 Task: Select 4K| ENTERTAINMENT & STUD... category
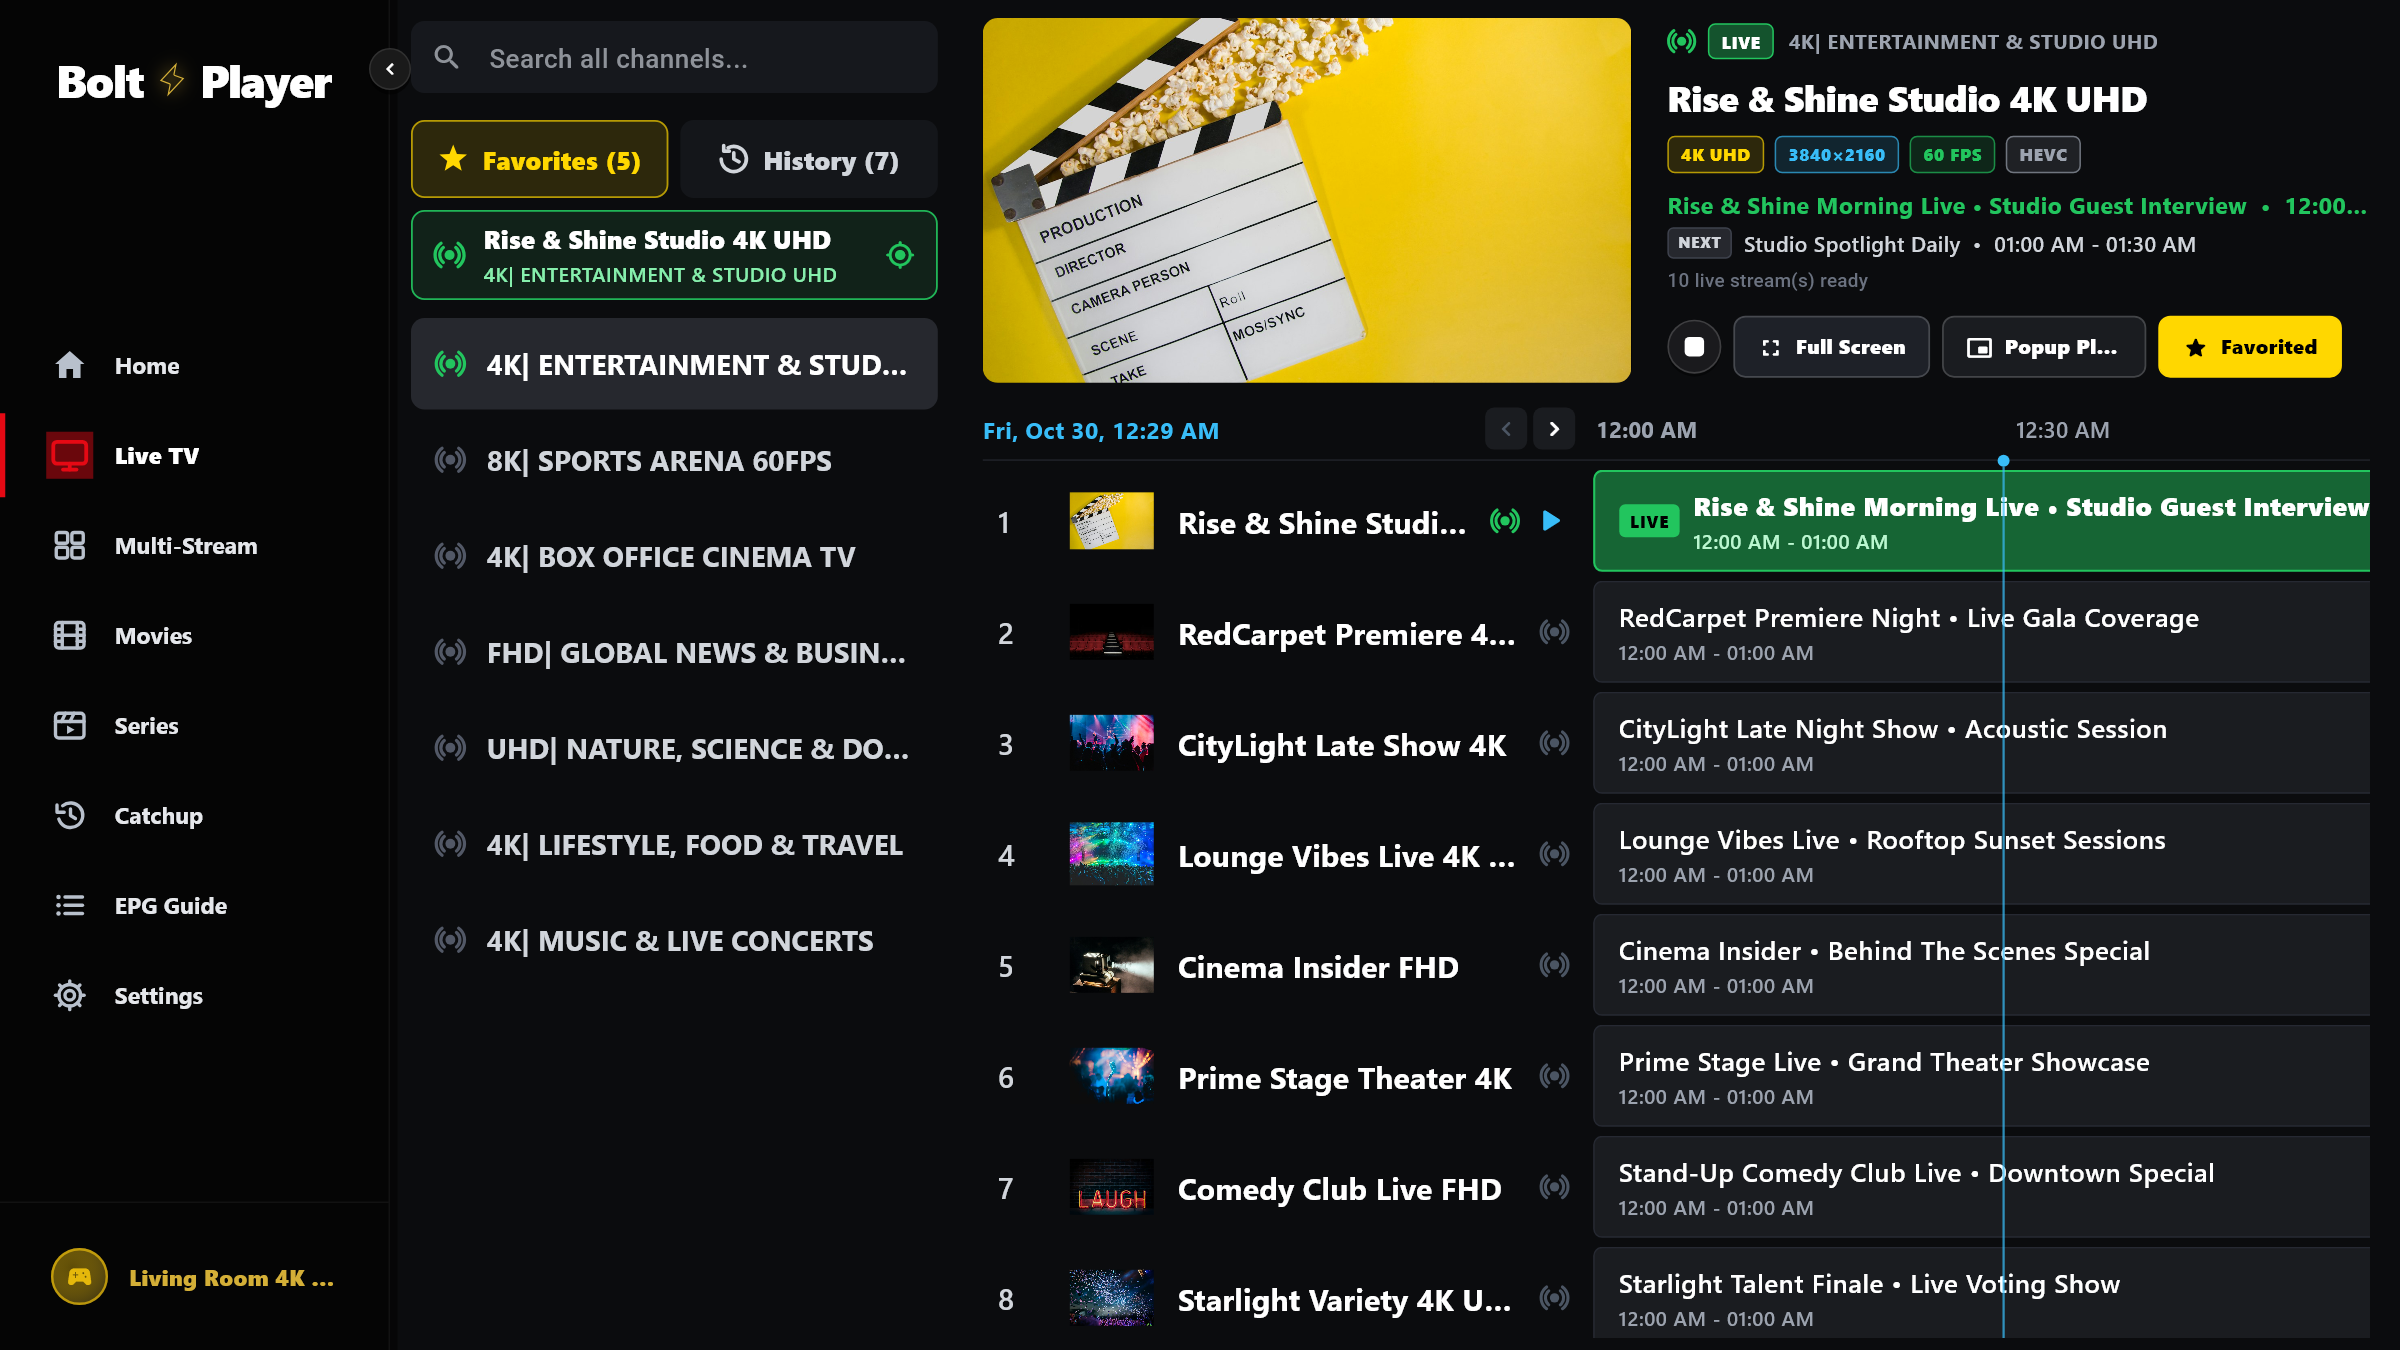(x=674, y=364)
